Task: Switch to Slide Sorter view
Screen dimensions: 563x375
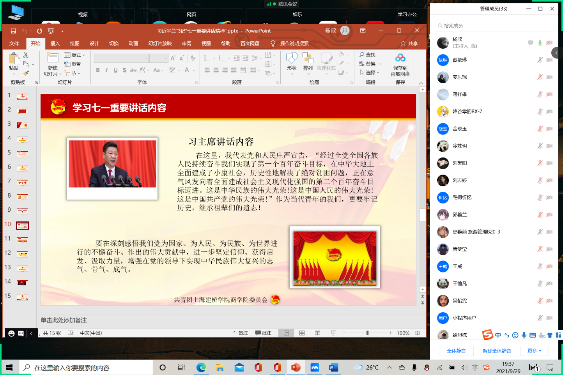Action: [x=302, y=333]
